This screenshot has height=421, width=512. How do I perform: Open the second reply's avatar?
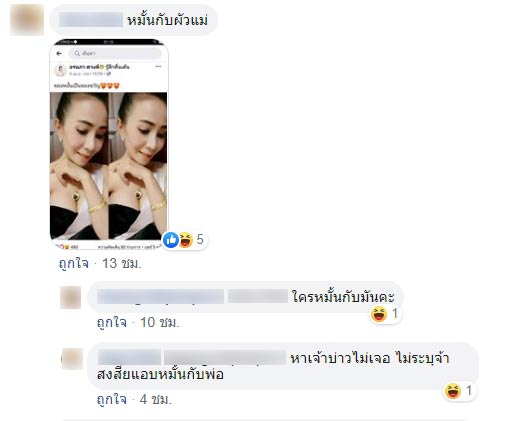[x=72, y=359]
